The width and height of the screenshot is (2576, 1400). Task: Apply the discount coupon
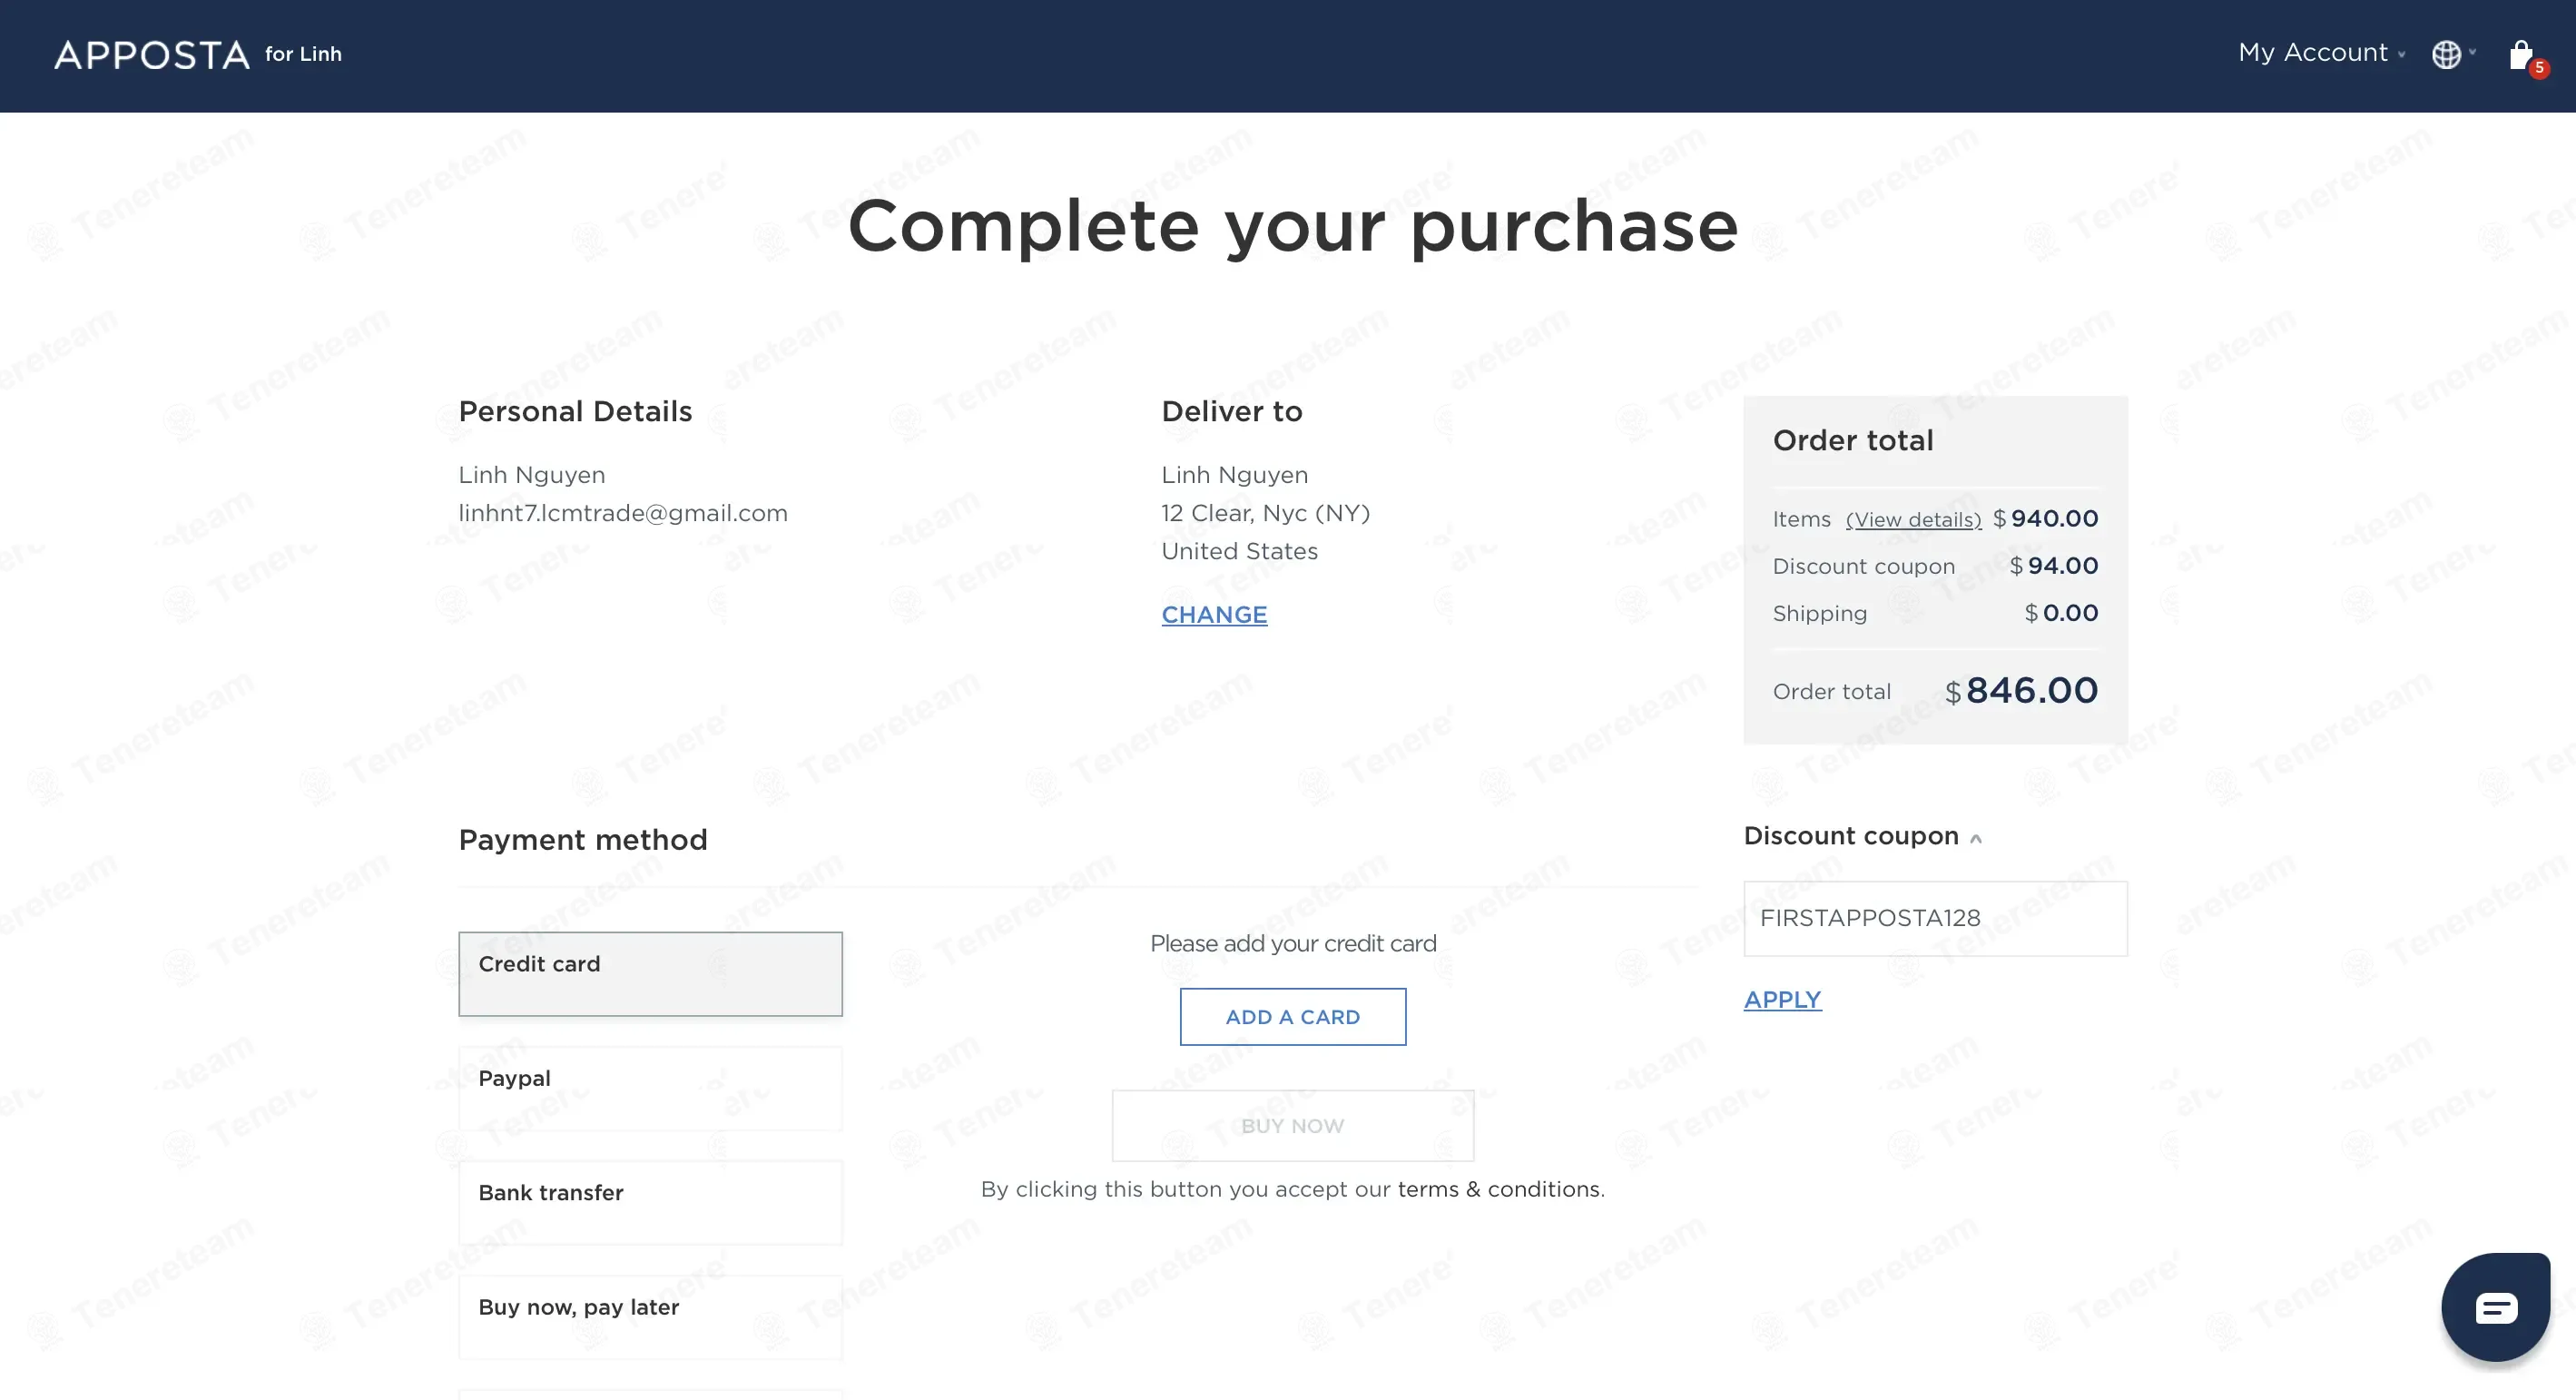1783,999
